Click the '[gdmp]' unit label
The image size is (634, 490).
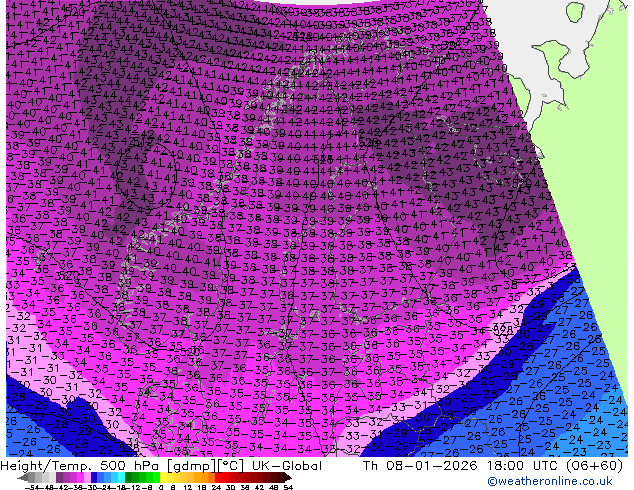point(191,466)
